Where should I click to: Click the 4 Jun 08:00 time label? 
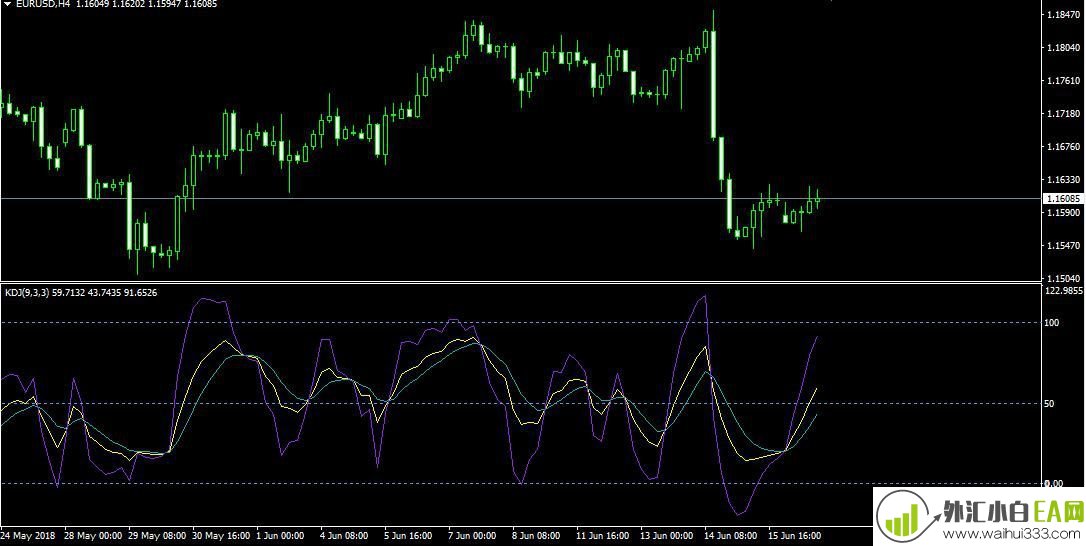tap(344, 536)
